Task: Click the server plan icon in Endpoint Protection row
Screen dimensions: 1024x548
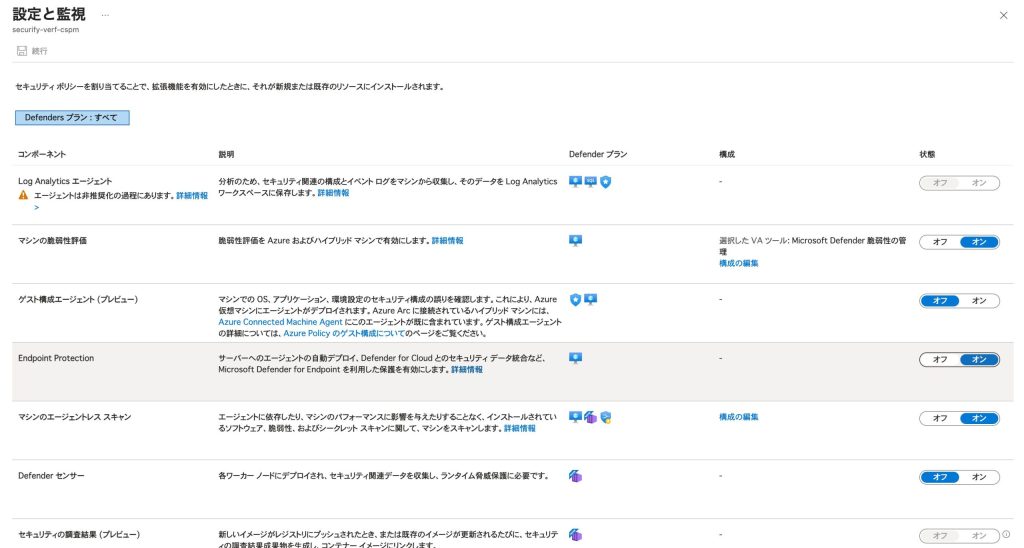Action: click(575, 358)
